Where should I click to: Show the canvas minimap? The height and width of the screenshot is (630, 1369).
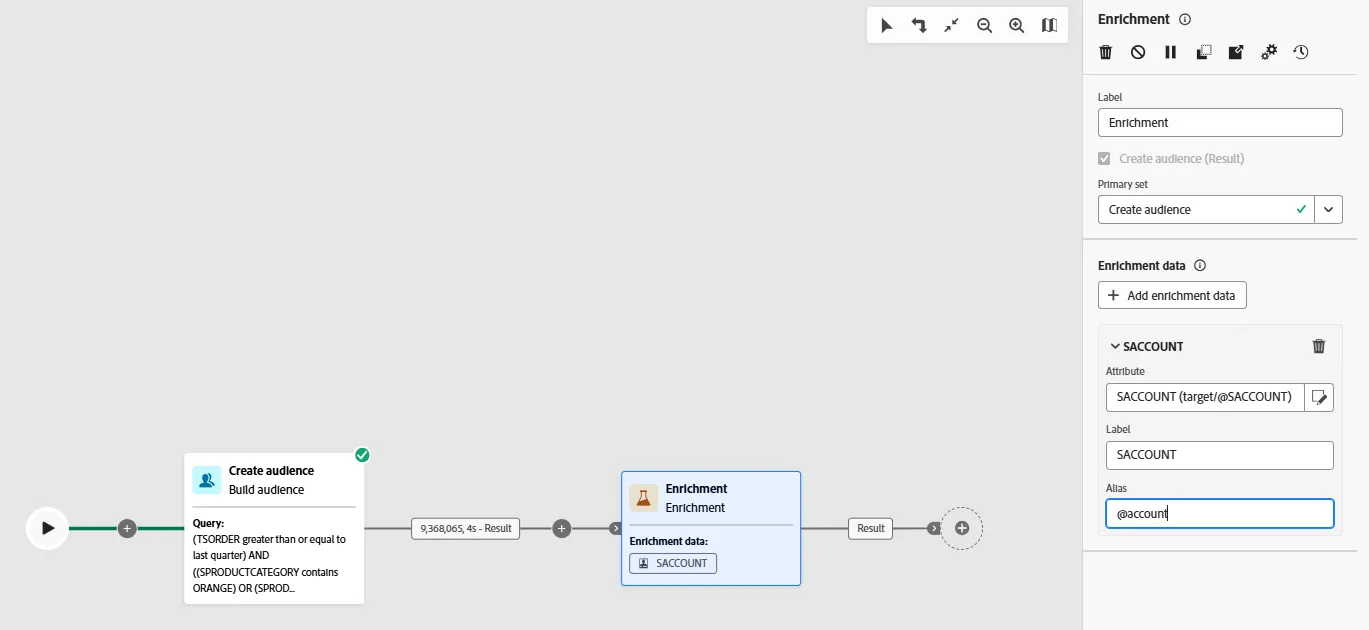coord(1049,26)
